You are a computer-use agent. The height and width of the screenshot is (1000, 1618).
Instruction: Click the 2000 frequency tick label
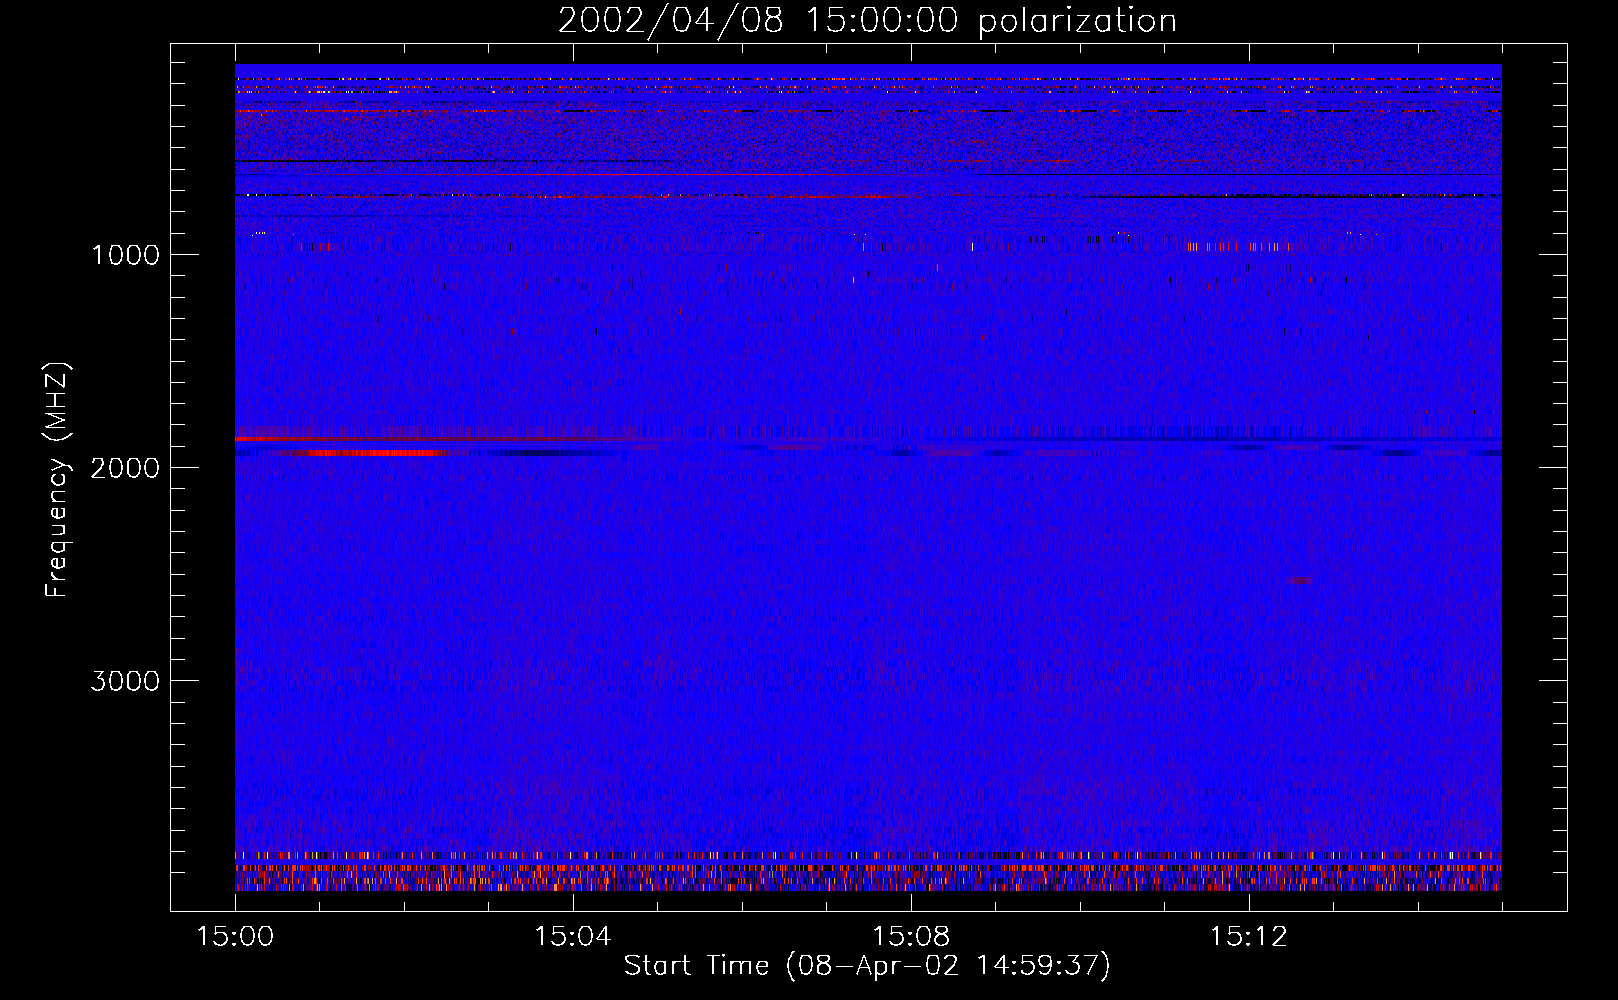tap(125, 468)
